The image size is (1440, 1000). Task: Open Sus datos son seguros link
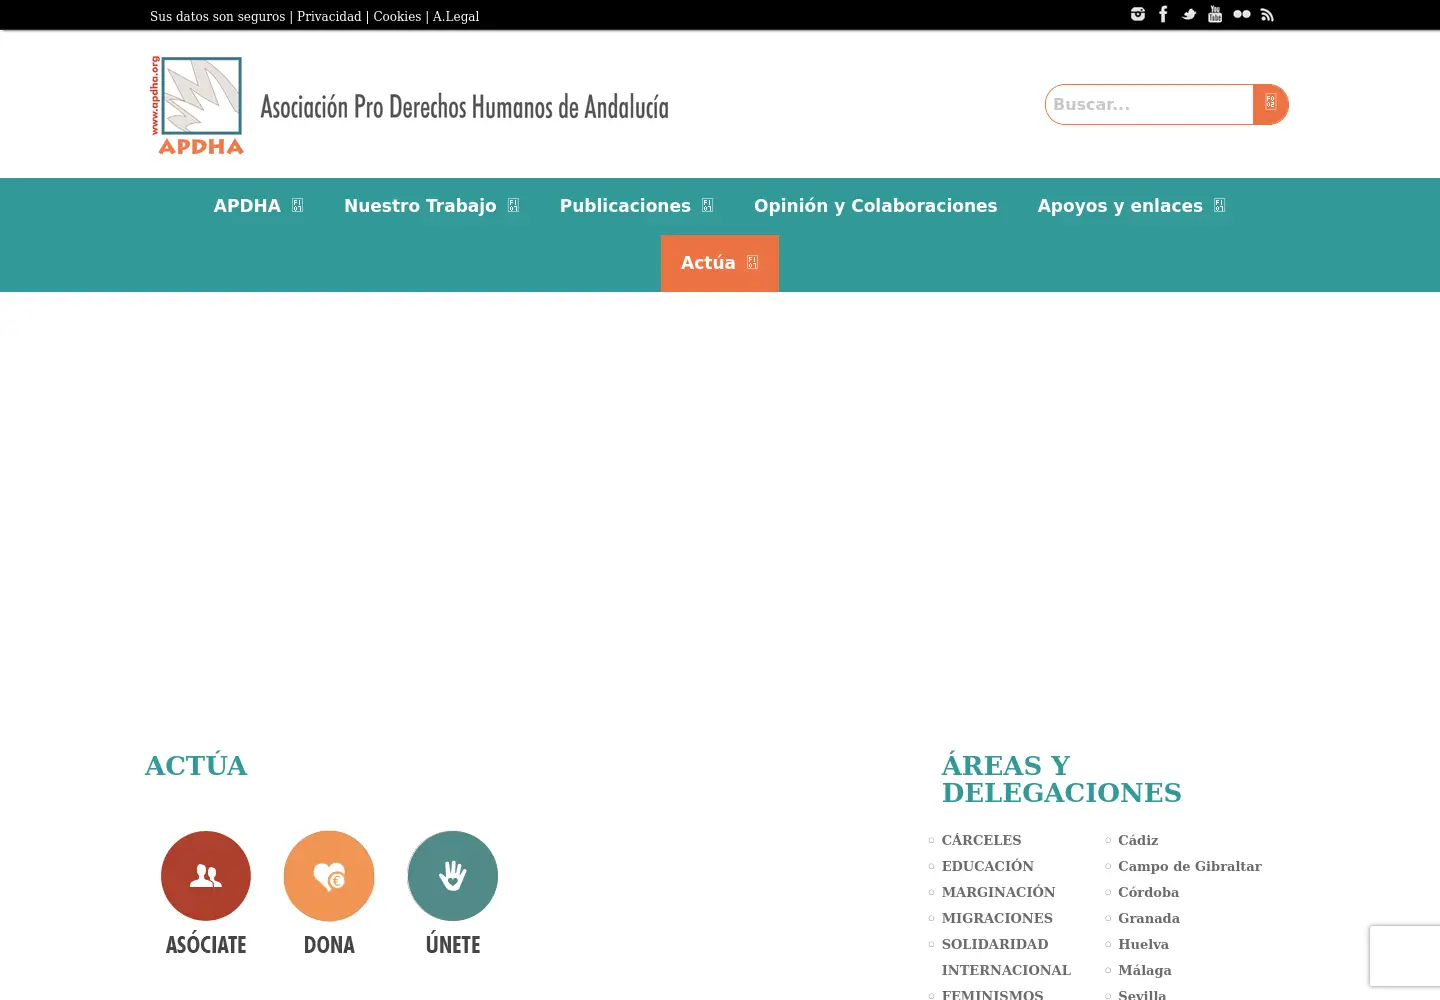coord(217,16)
